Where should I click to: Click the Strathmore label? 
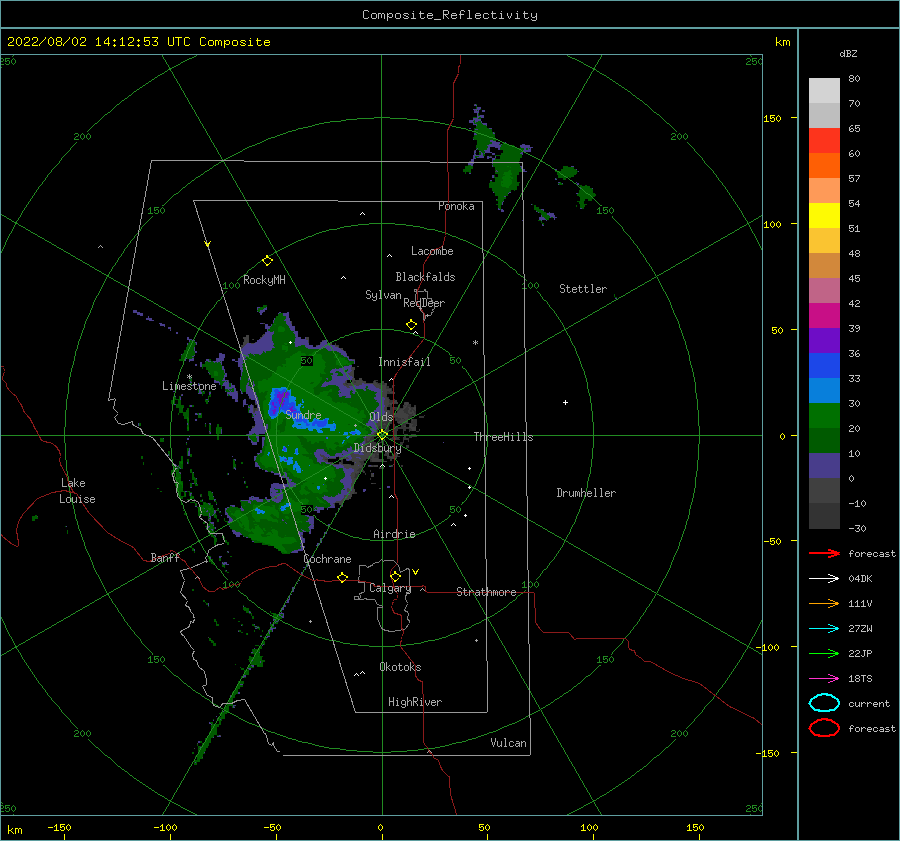coord(486,592)
